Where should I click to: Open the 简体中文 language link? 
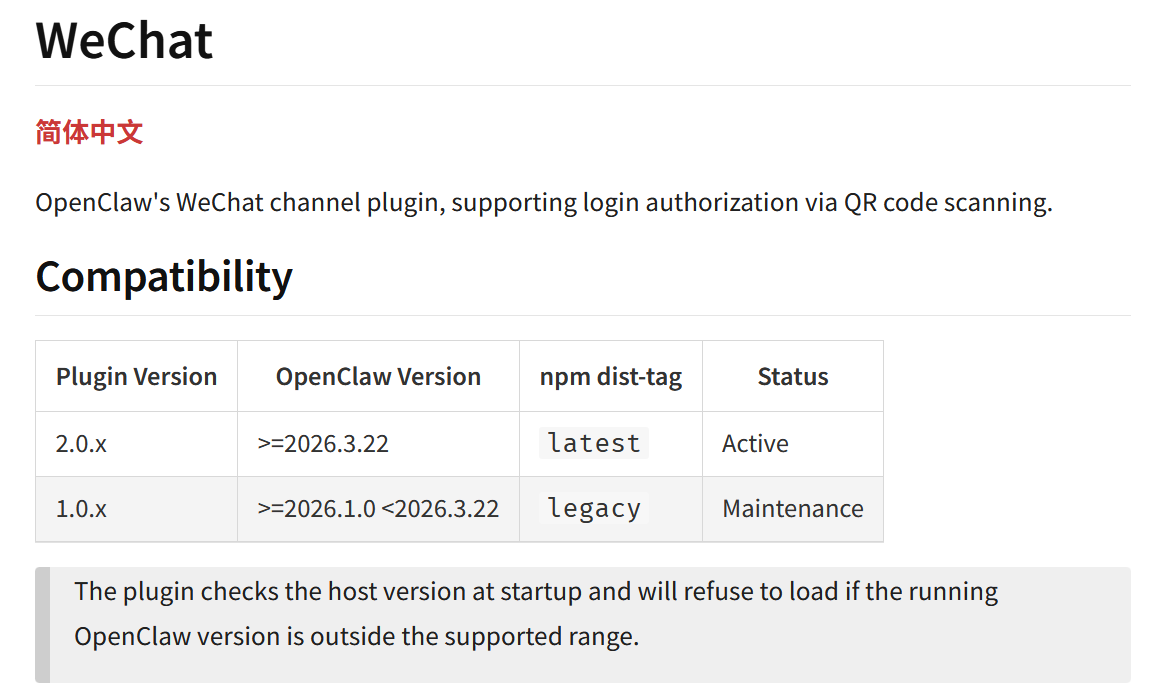89,132
